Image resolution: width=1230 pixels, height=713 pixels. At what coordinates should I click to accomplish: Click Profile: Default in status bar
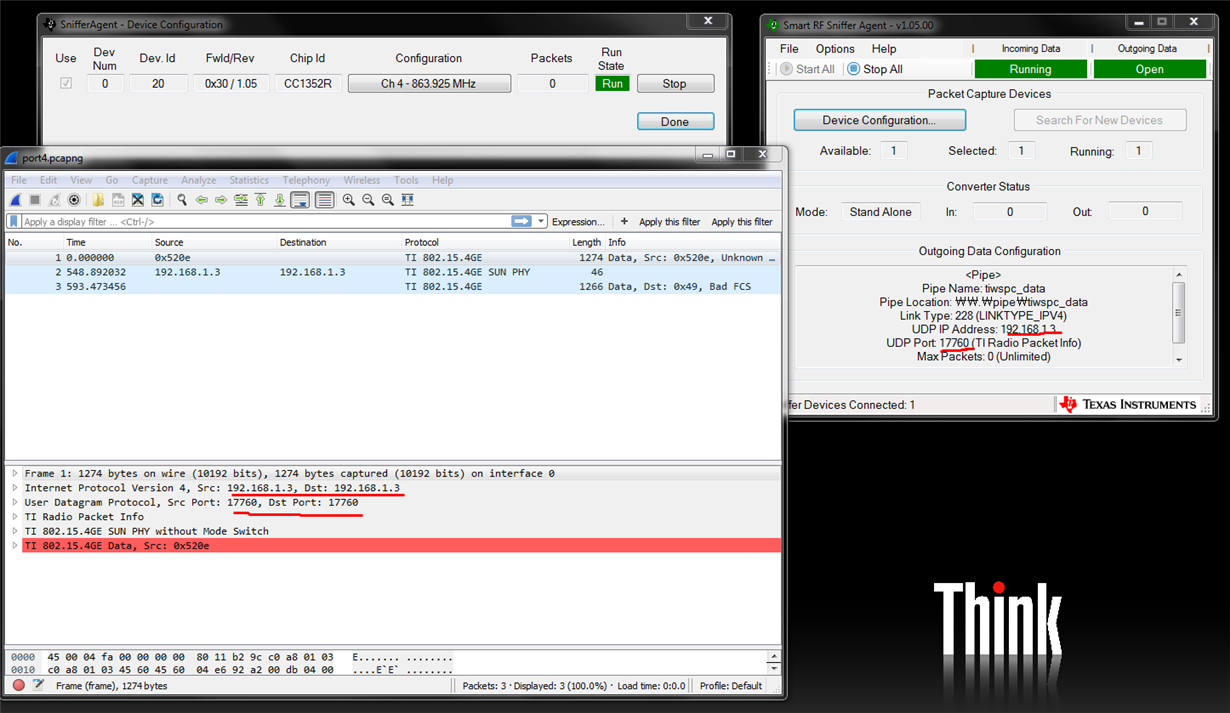[730, 686]
